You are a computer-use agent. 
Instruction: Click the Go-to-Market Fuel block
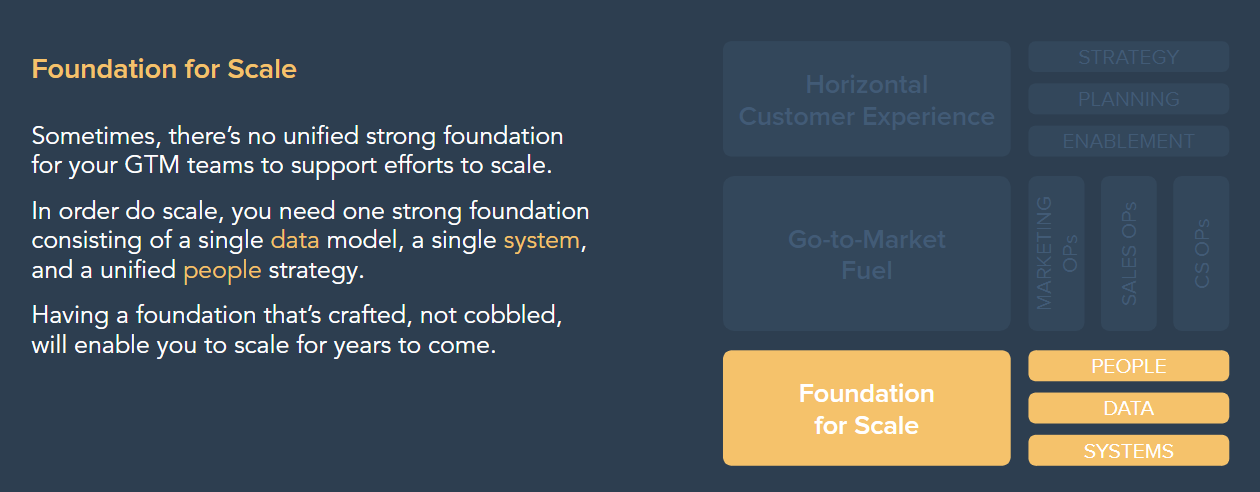tap(866, 254)
